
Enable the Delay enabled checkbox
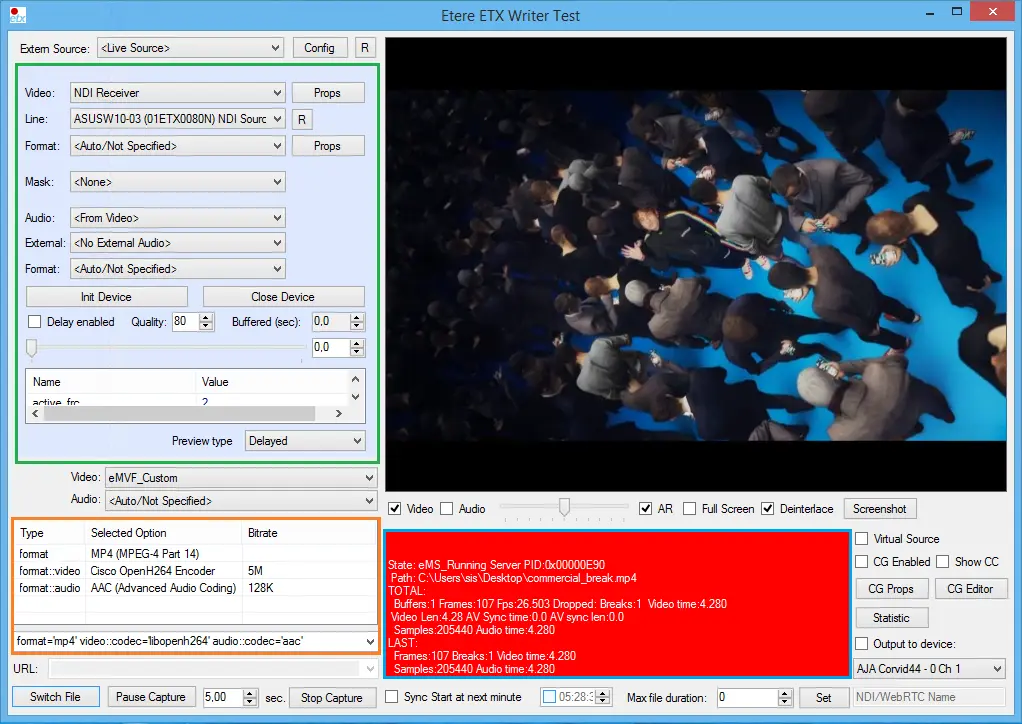[x=35, y=322]
